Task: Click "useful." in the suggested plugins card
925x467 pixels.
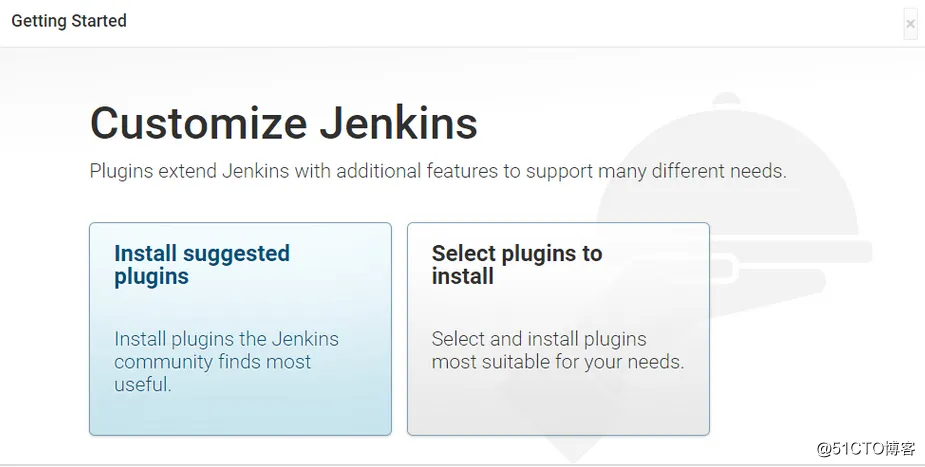Action: point(143,385)
